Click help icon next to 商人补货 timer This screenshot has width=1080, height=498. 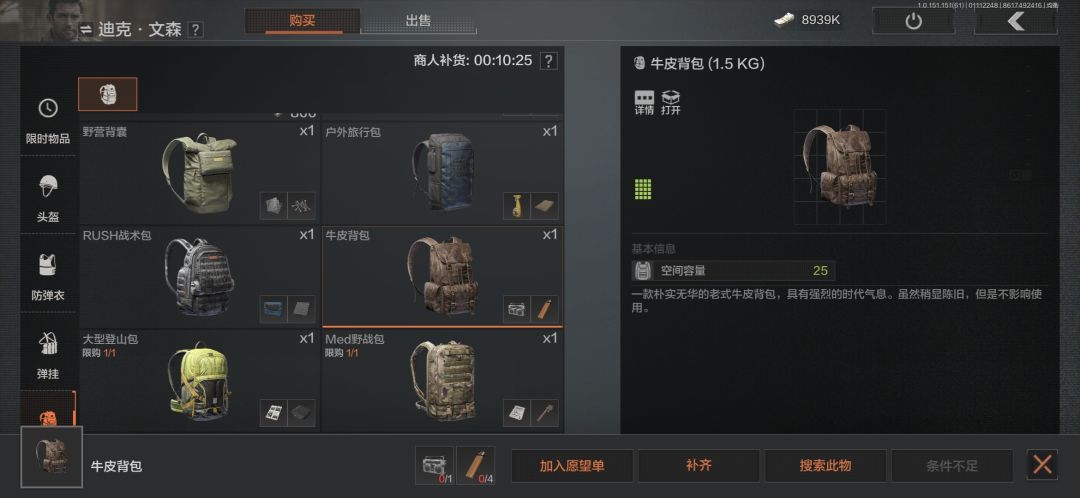pos(548,61)
